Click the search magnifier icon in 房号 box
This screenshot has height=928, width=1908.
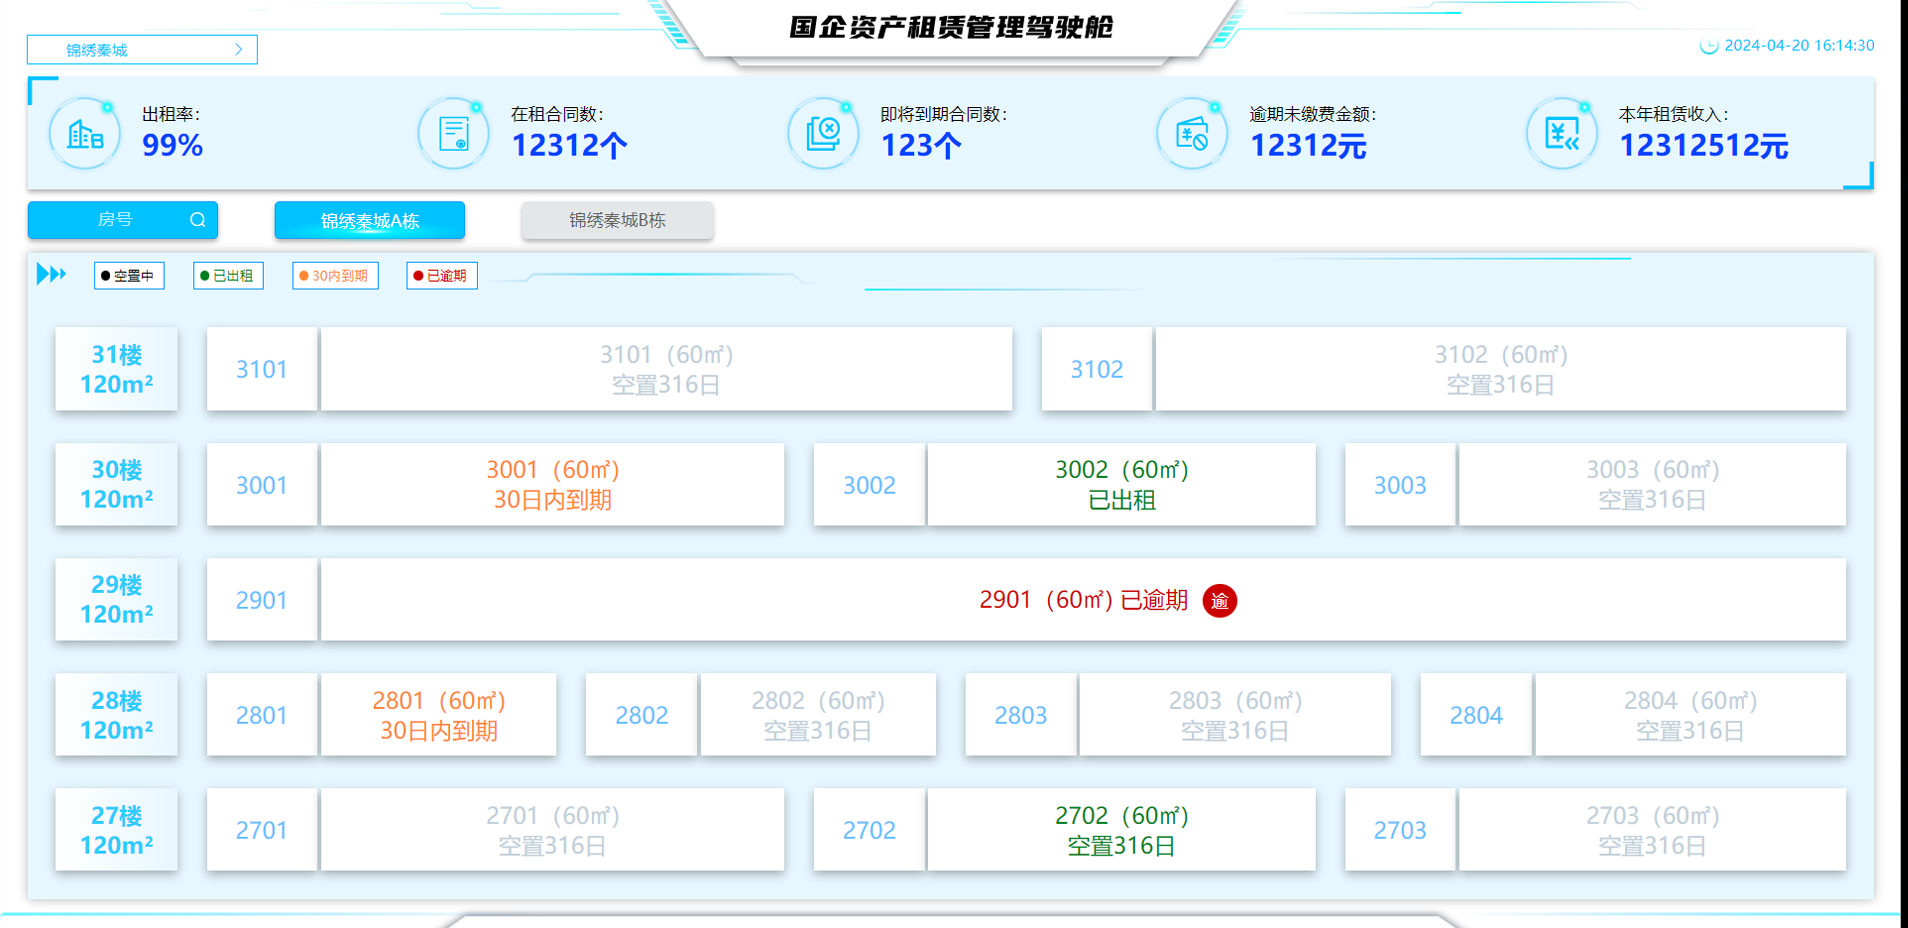point(198,220)
